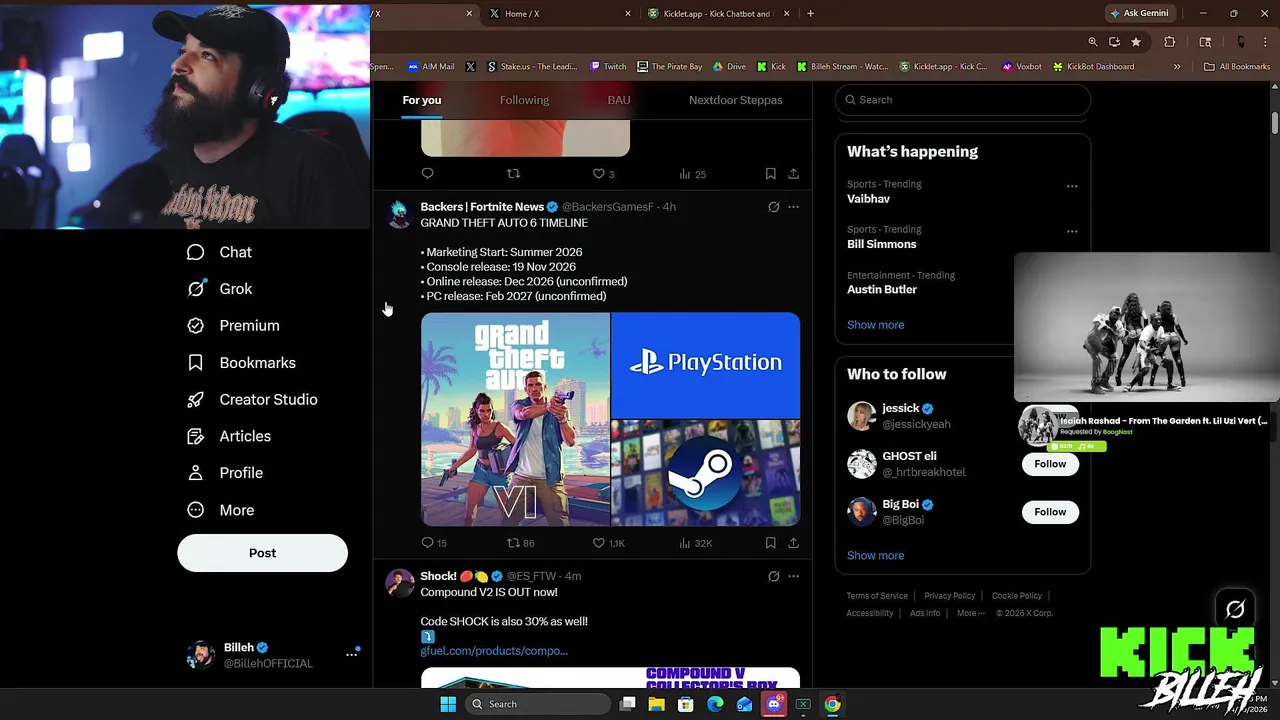
Task: Open a new browser tab
Action: coord(810,14)
